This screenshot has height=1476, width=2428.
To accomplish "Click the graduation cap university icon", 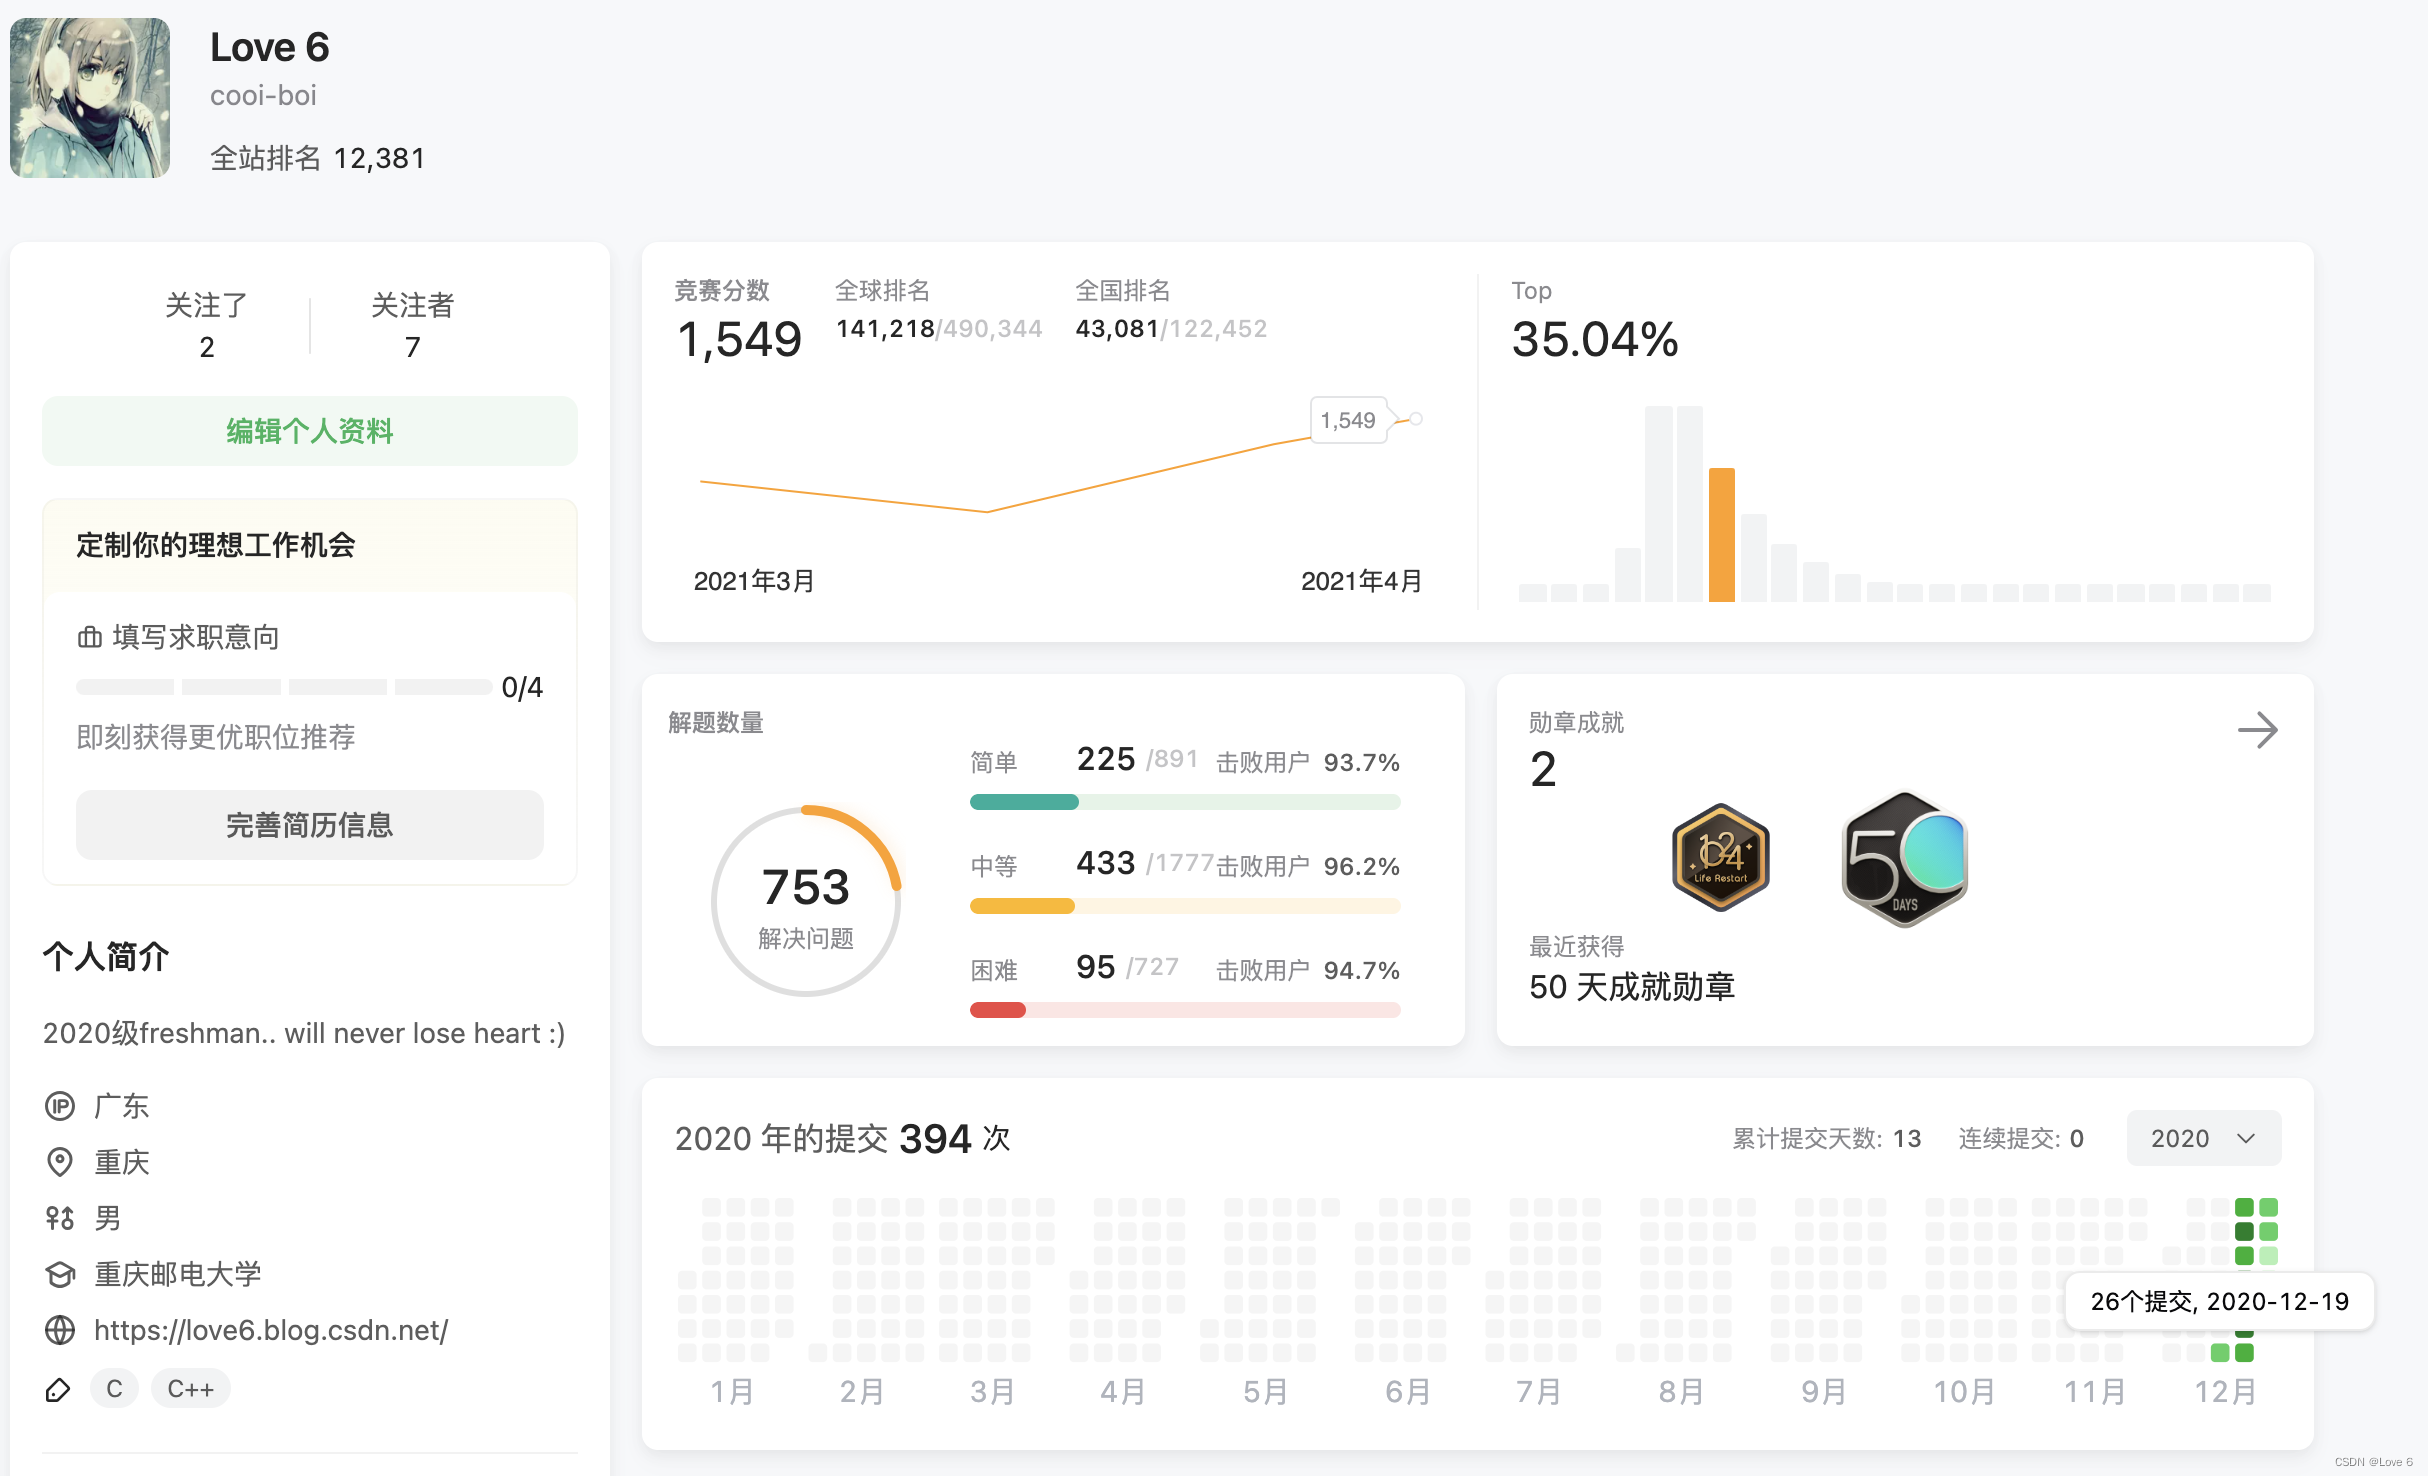I will [60, 1274].
